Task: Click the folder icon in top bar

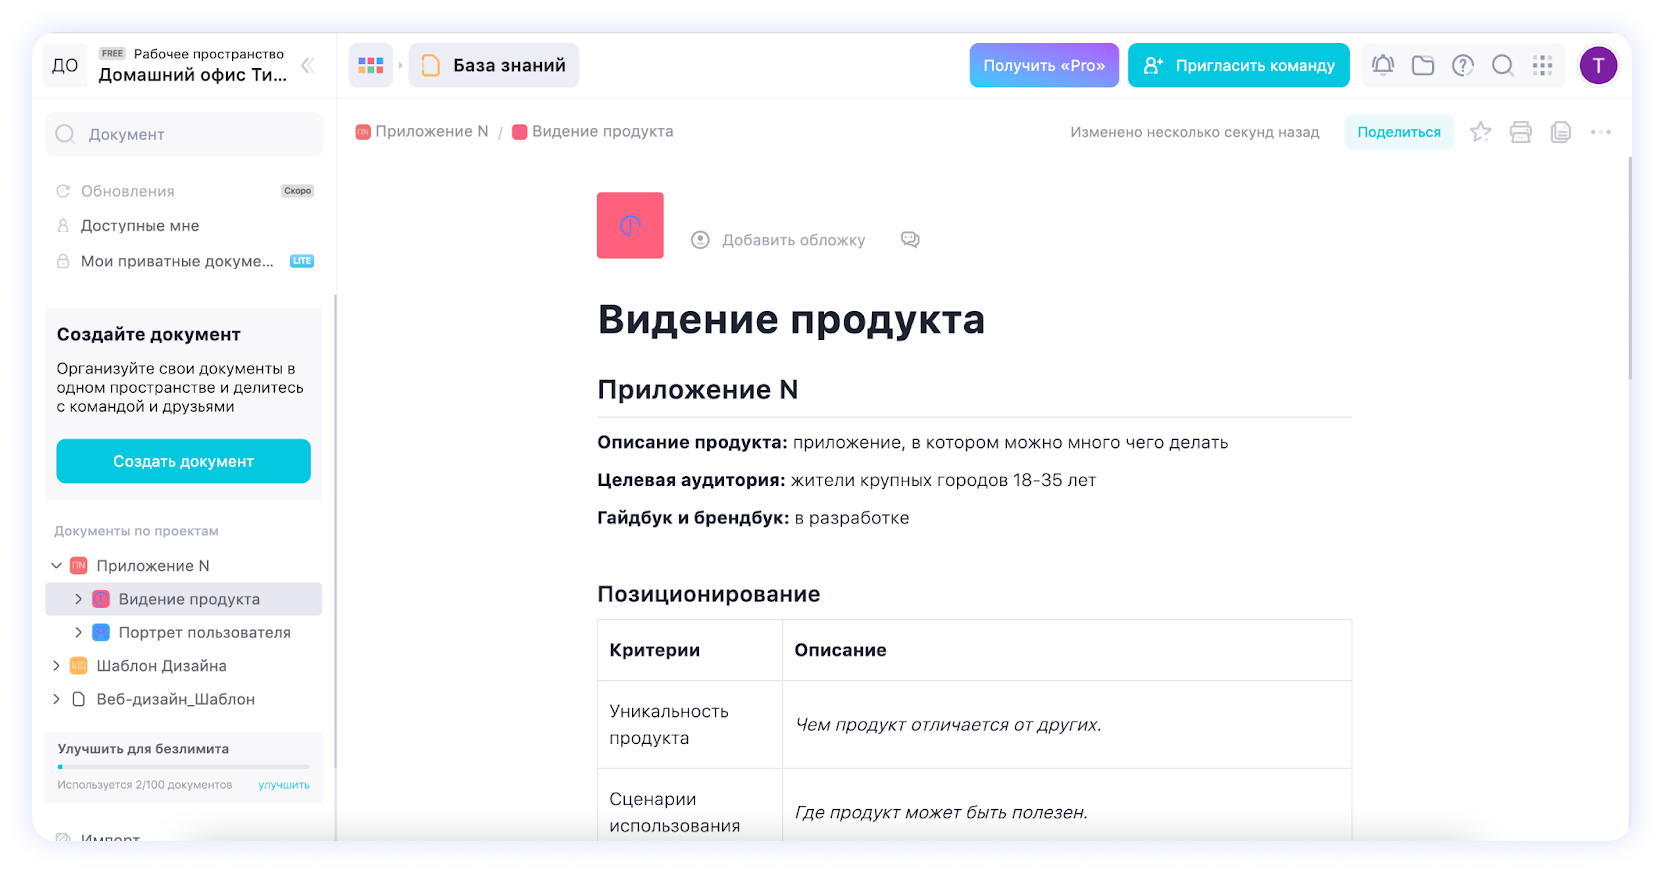Action: pyautogui.click(x=1423, y=66)
